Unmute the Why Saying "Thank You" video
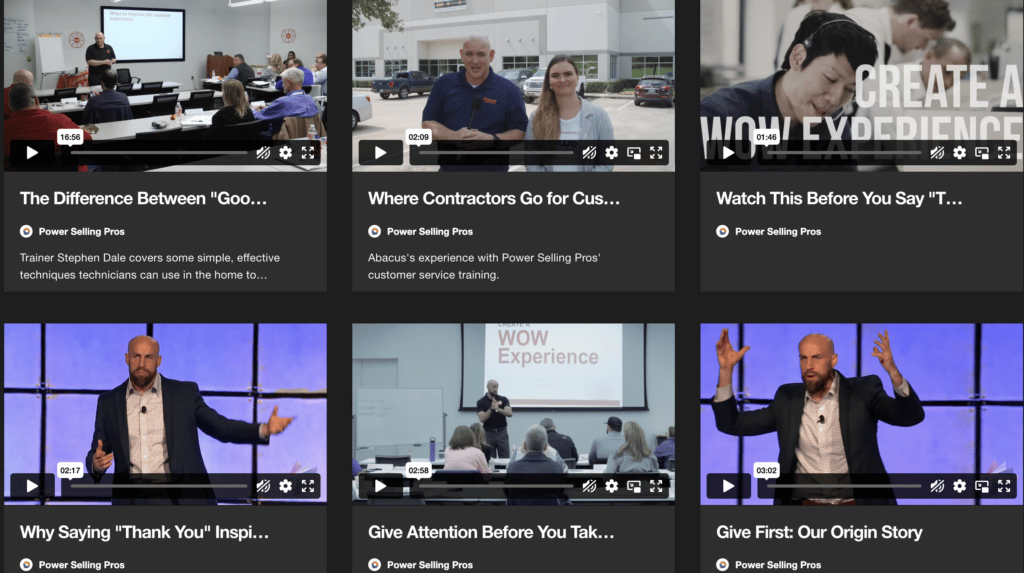Image resolution: width=1024 pixels, height=573 pixels. click(x=263, y=486)
